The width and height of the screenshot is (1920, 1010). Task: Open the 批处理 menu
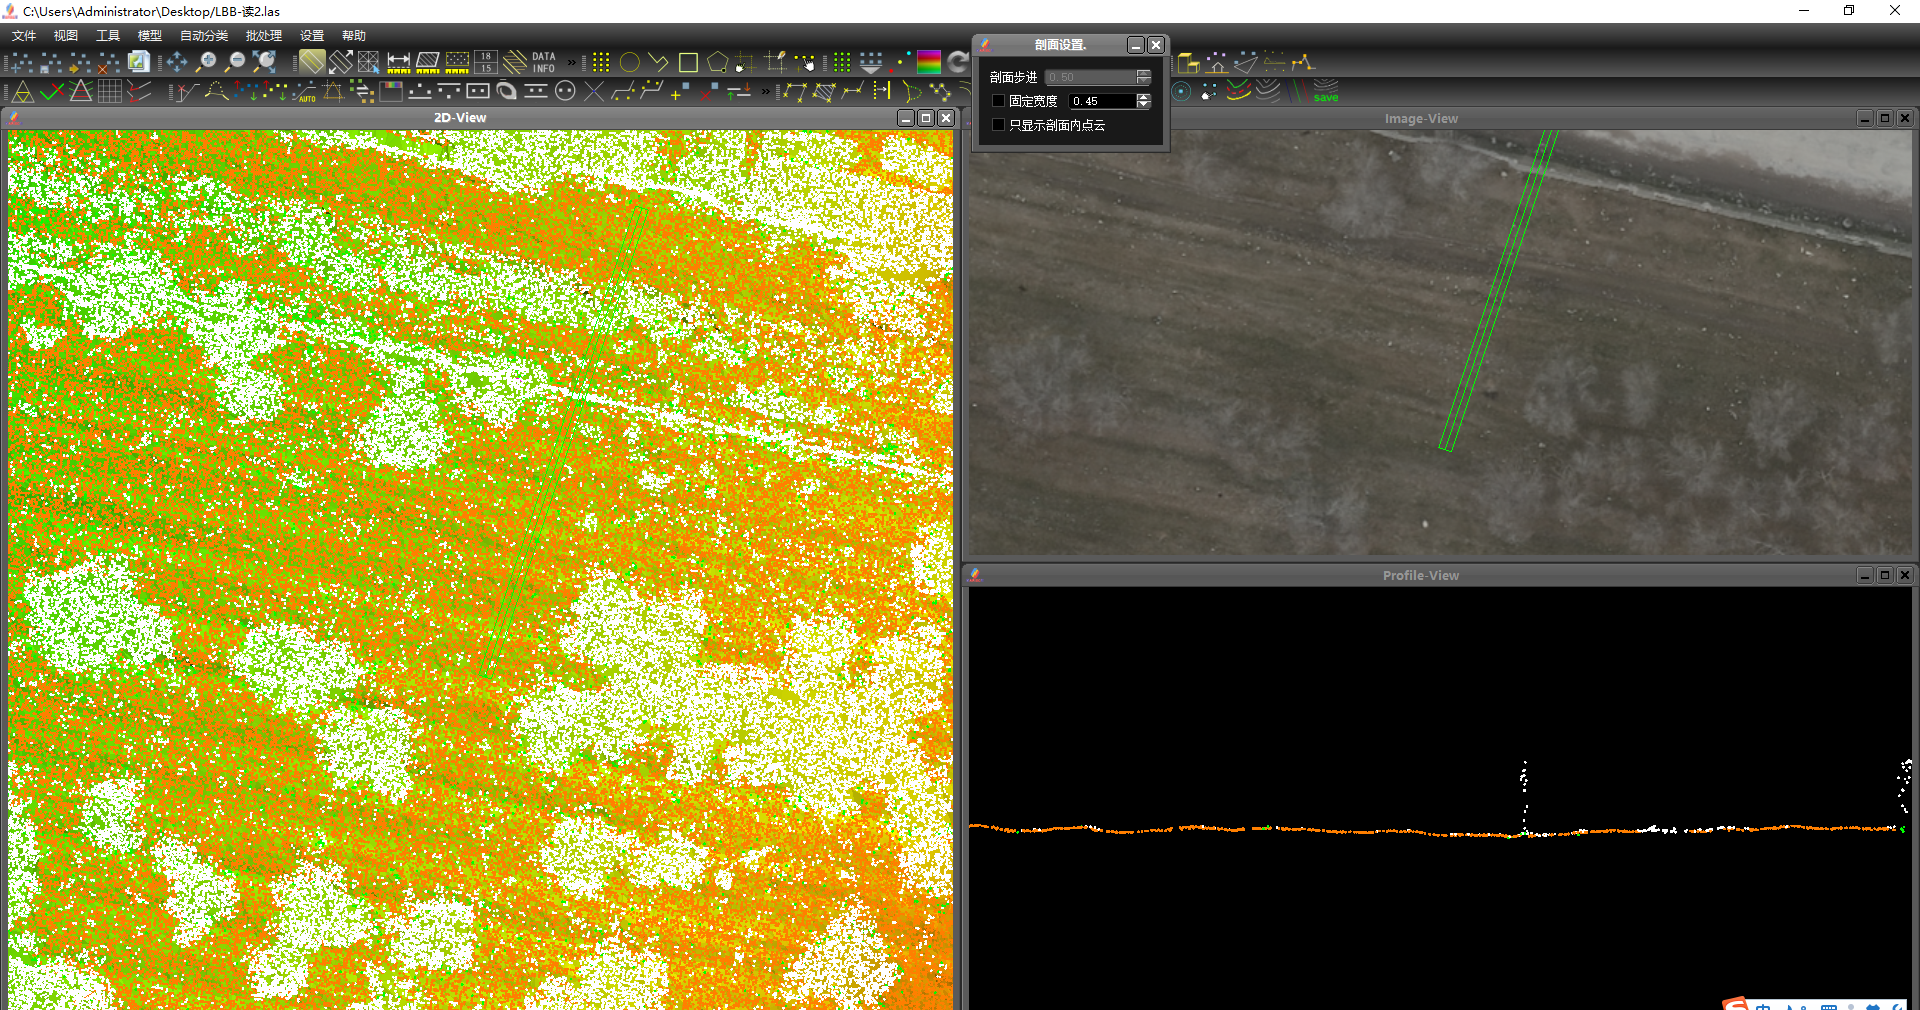[264, 35]
